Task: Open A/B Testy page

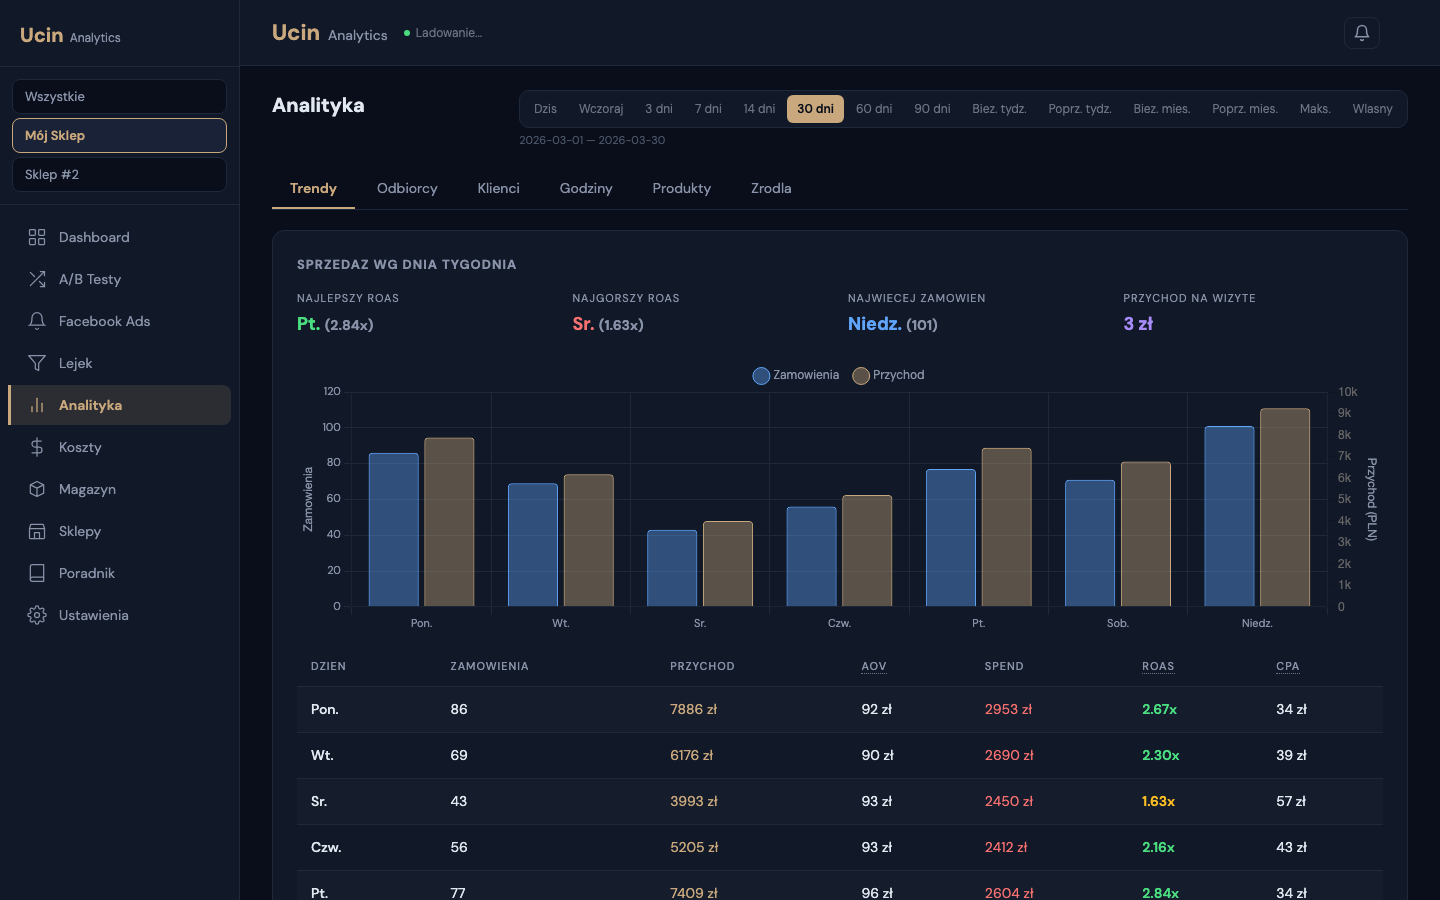Action: (x=119, y=279)
